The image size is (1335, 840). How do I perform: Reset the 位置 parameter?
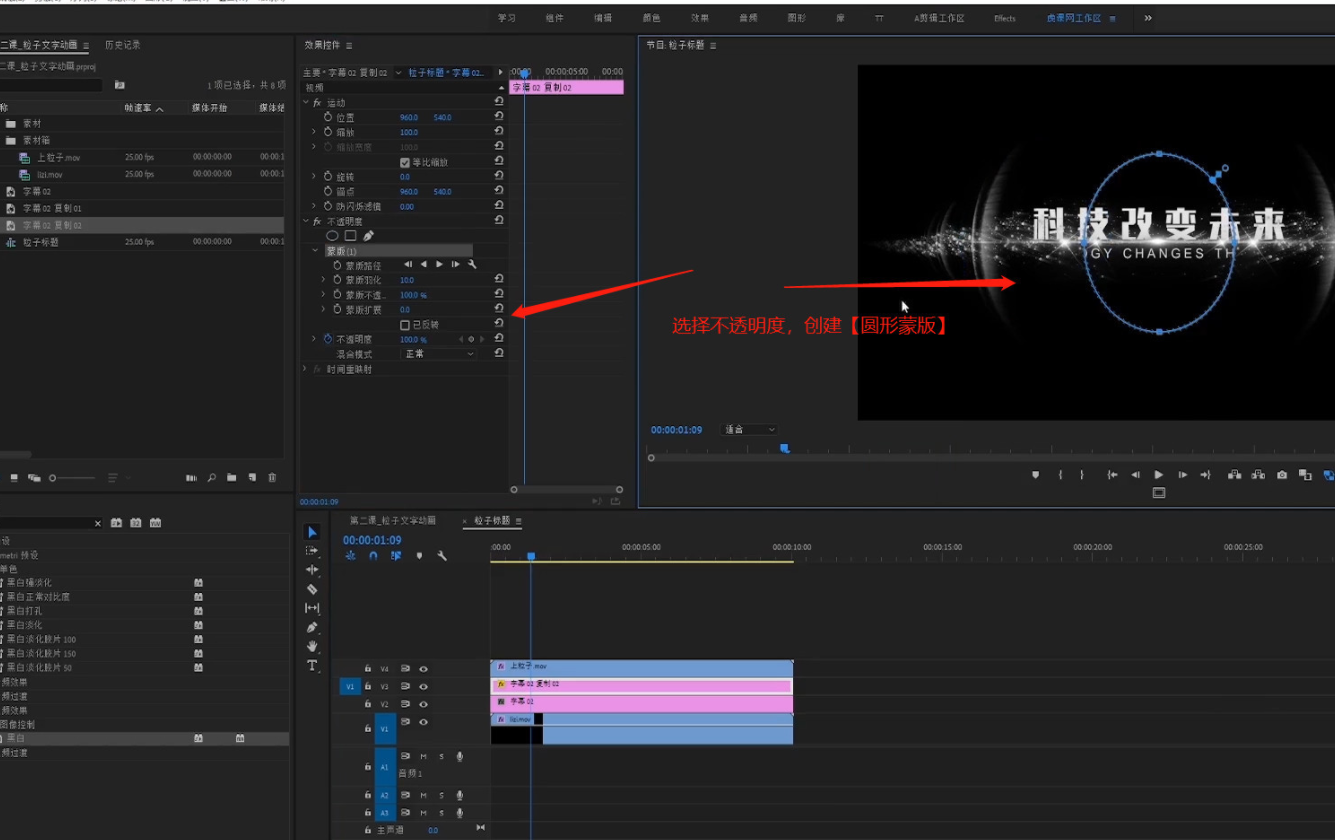[x=499, y=117]
